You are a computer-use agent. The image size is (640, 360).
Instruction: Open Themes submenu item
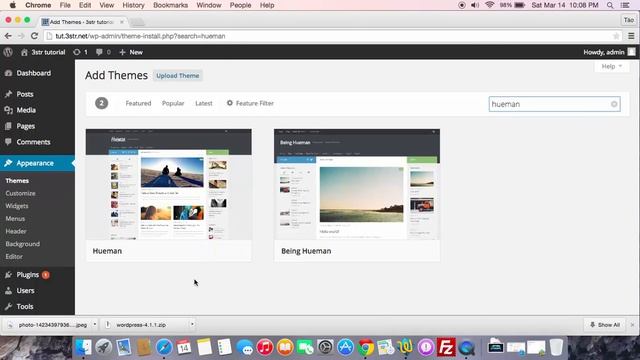coord(17,180)
